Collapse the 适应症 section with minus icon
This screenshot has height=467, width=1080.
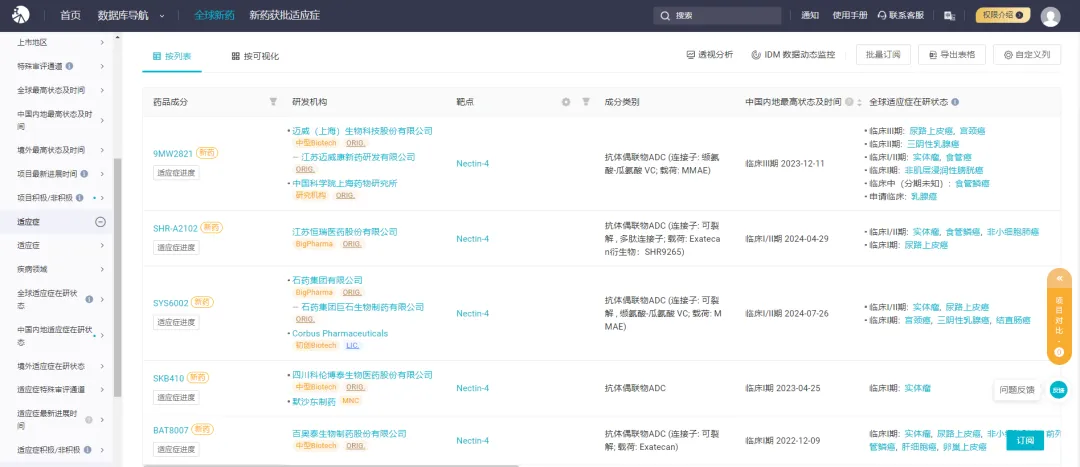(x=100, y=221)
